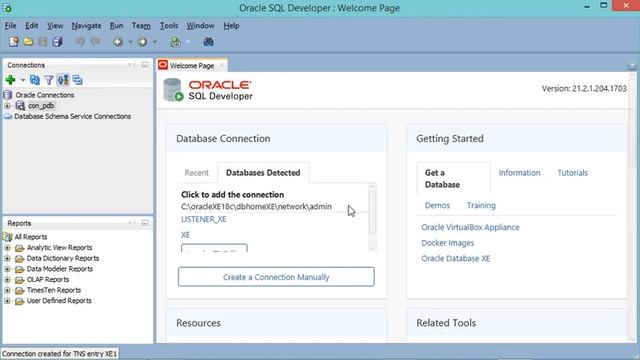Screen dimensions: 640x360
Task: Click the funnel Filter icon in Connections
Action: pyautogui.click(x=49, y=80)
